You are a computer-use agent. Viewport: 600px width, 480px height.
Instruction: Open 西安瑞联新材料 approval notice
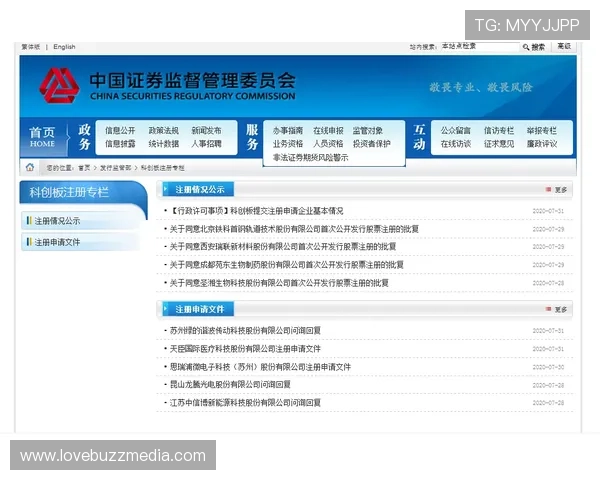(283, 247)
